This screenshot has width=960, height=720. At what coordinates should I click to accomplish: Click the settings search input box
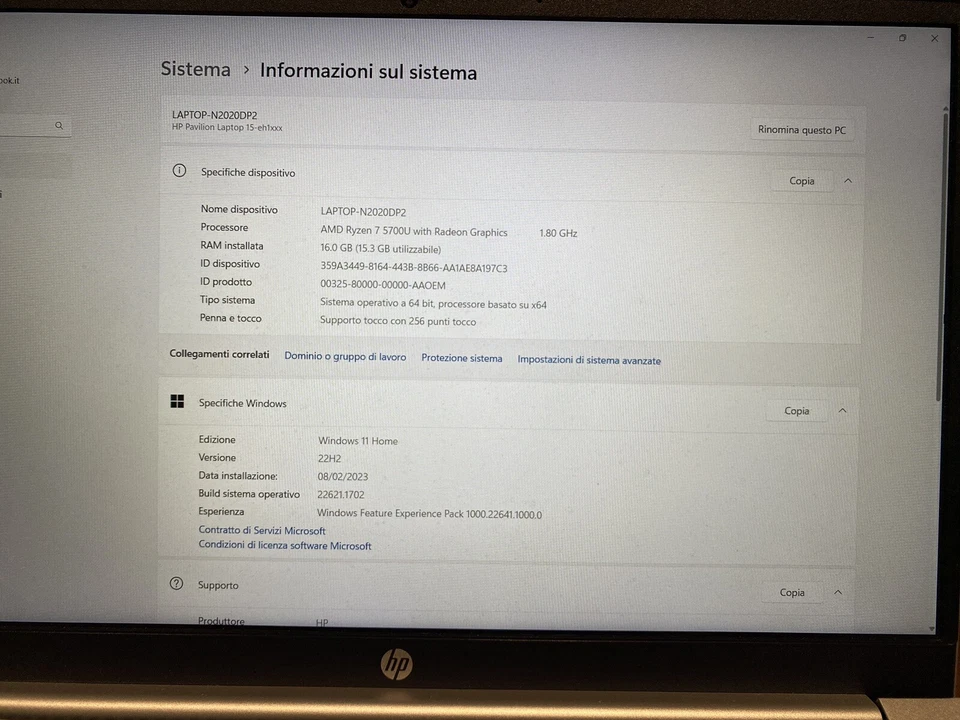coord(30,125)
